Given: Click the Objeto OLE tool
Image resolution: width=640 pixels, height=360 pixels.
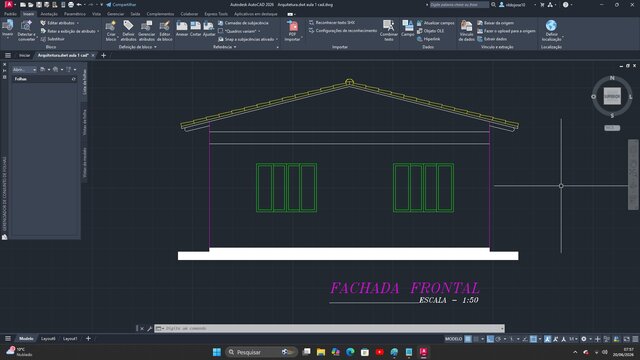Looking at the screenshot, I should pyautogui.click(x=431, y=31).
